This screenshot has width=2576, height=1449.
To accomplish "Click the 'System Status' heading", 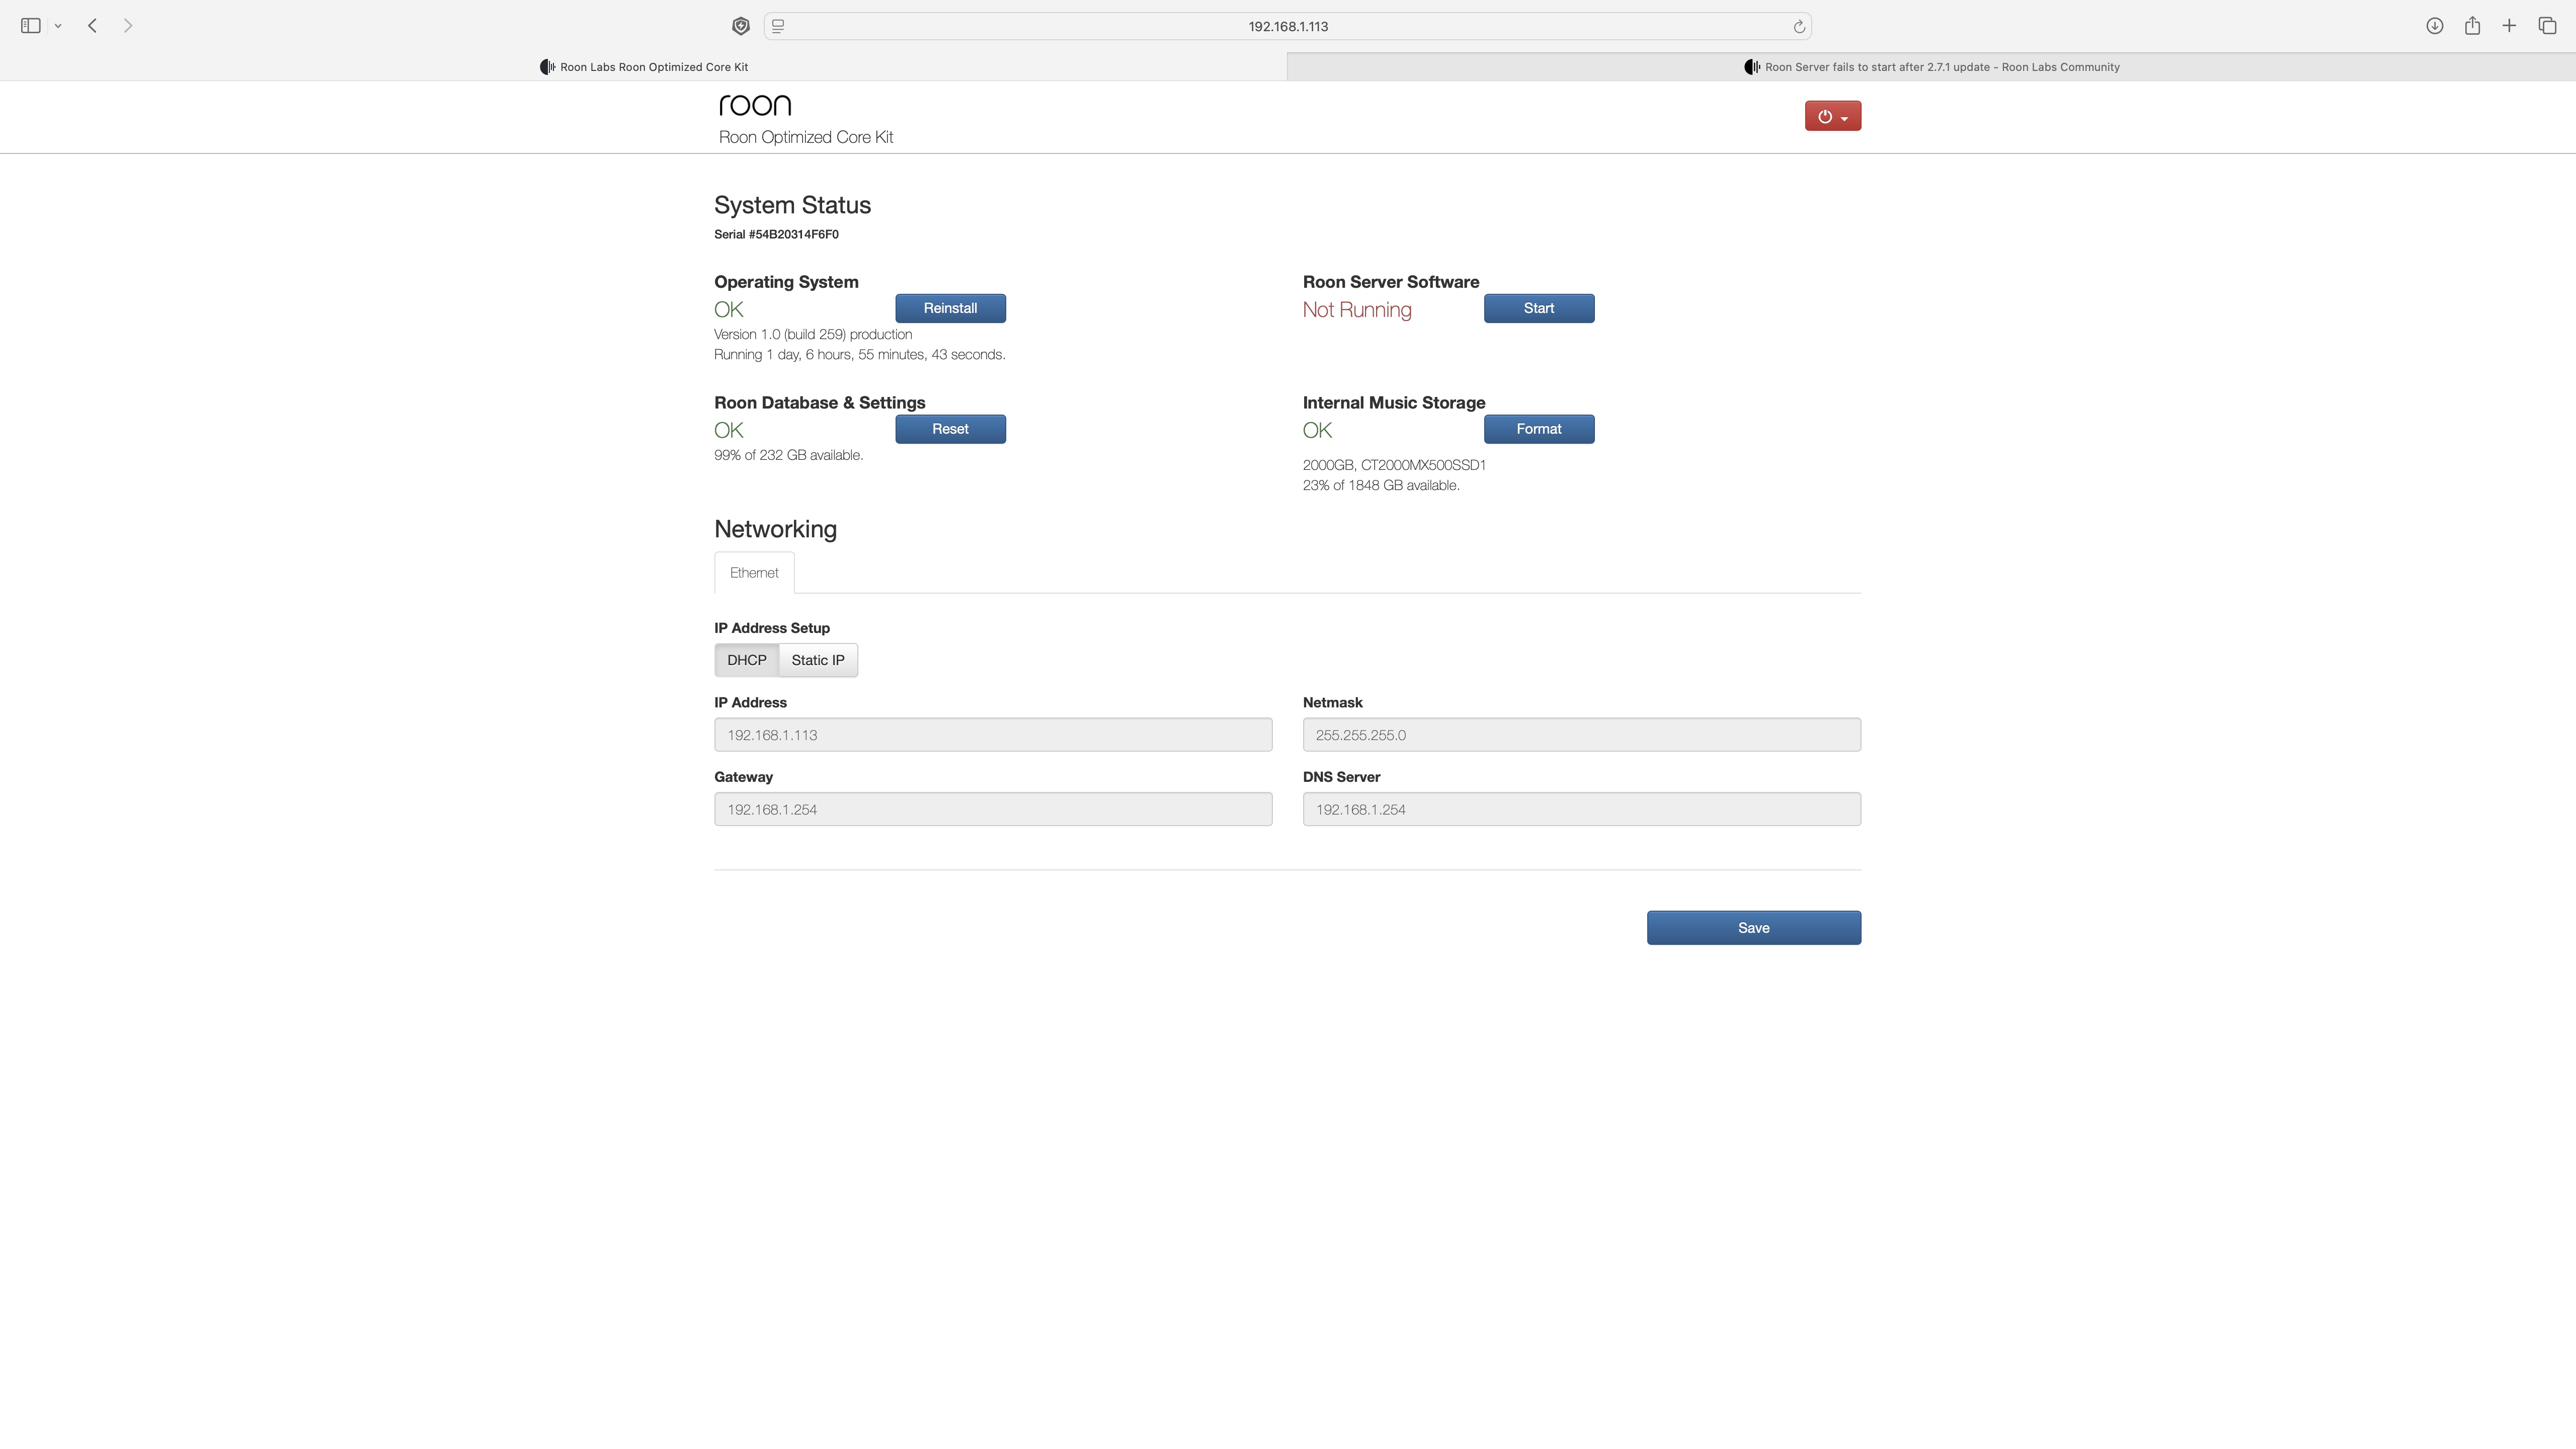I will 792,205.
